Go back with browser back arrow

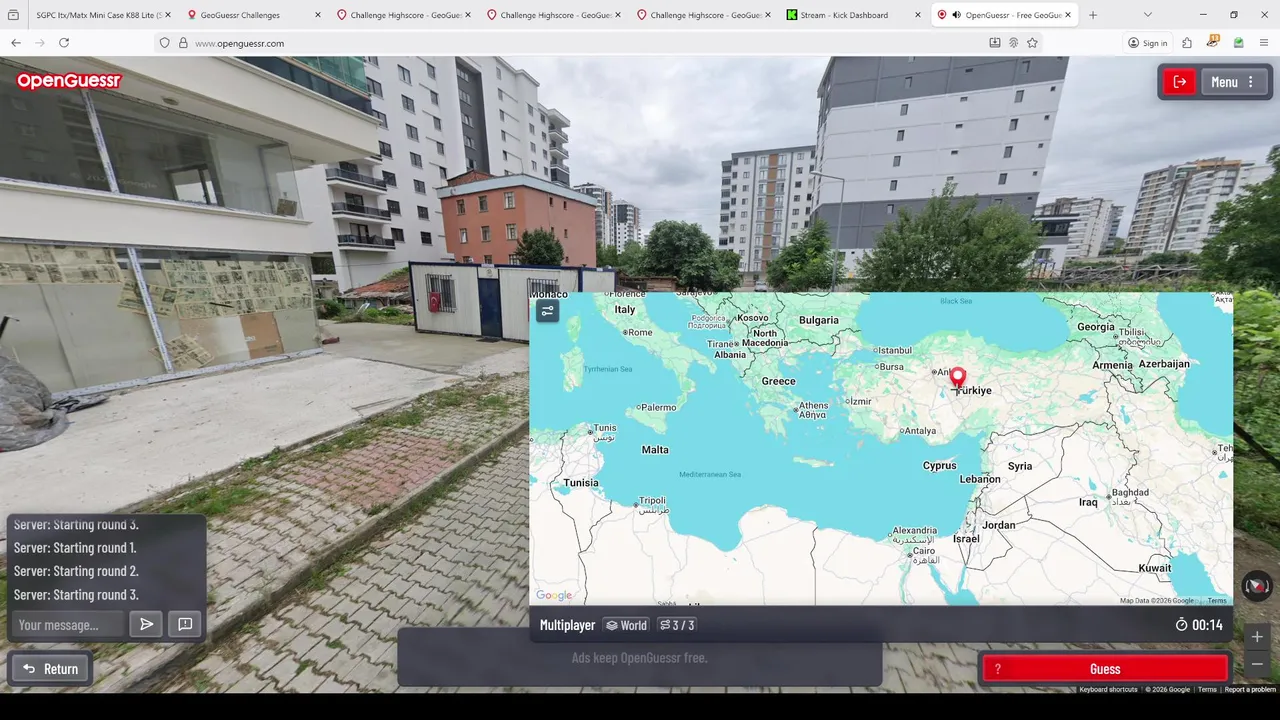(16, 43)
